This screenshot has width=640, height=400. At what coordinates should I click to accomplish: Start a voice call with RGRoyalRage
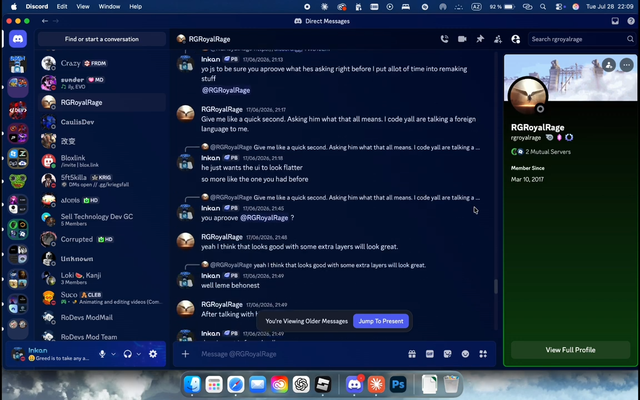click(444, 39)
